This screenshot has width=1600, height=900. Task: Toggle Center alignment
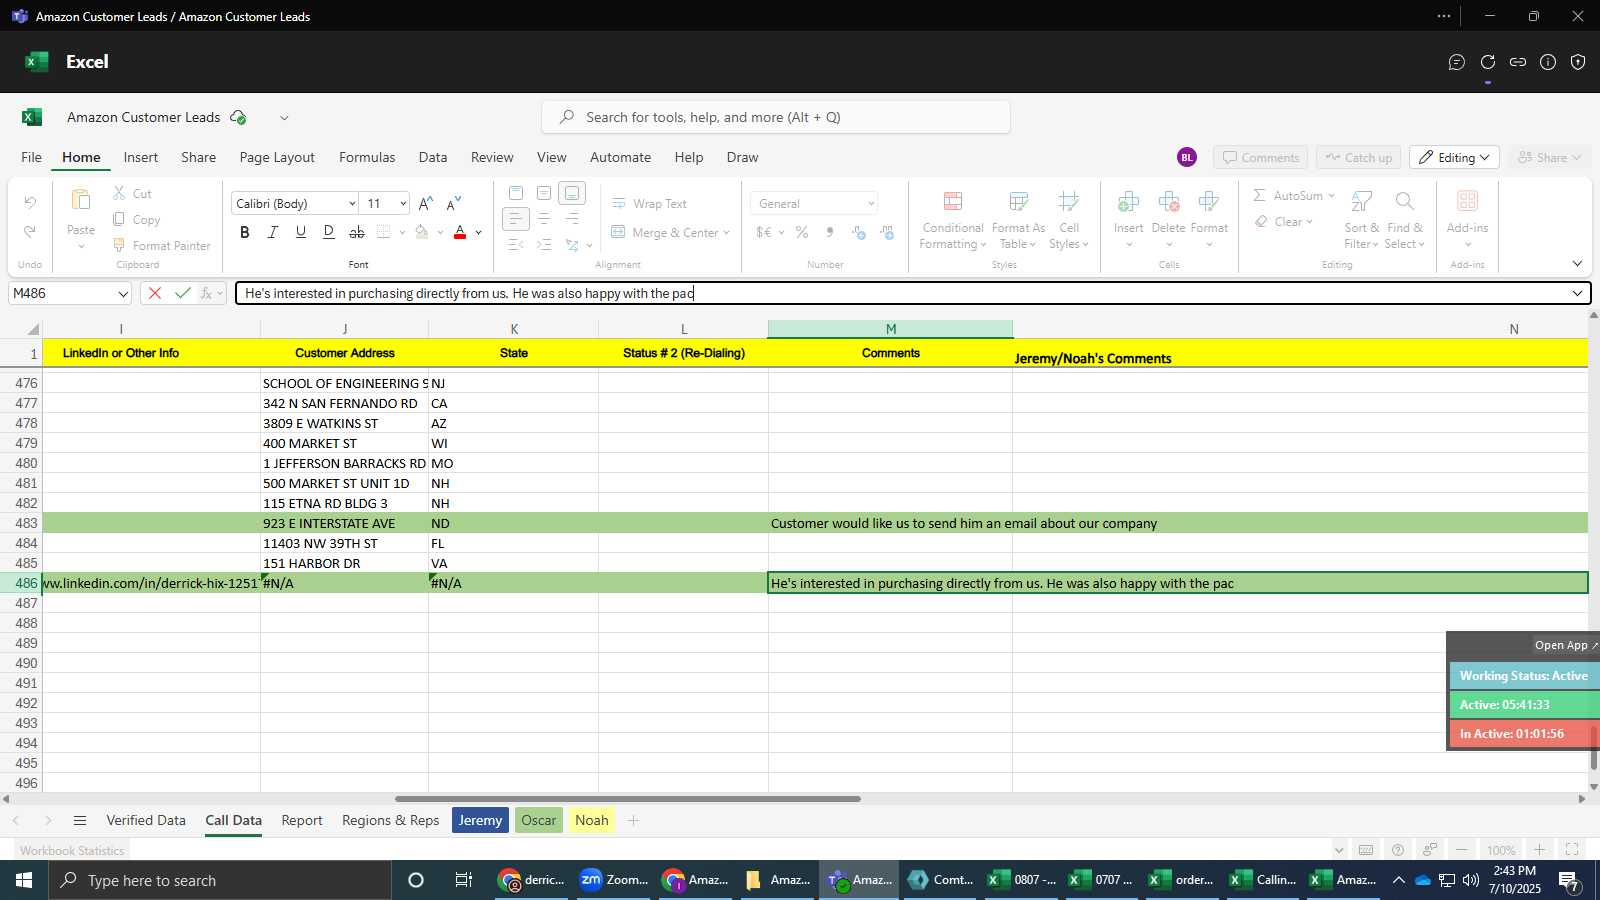[x=544, y=219]
